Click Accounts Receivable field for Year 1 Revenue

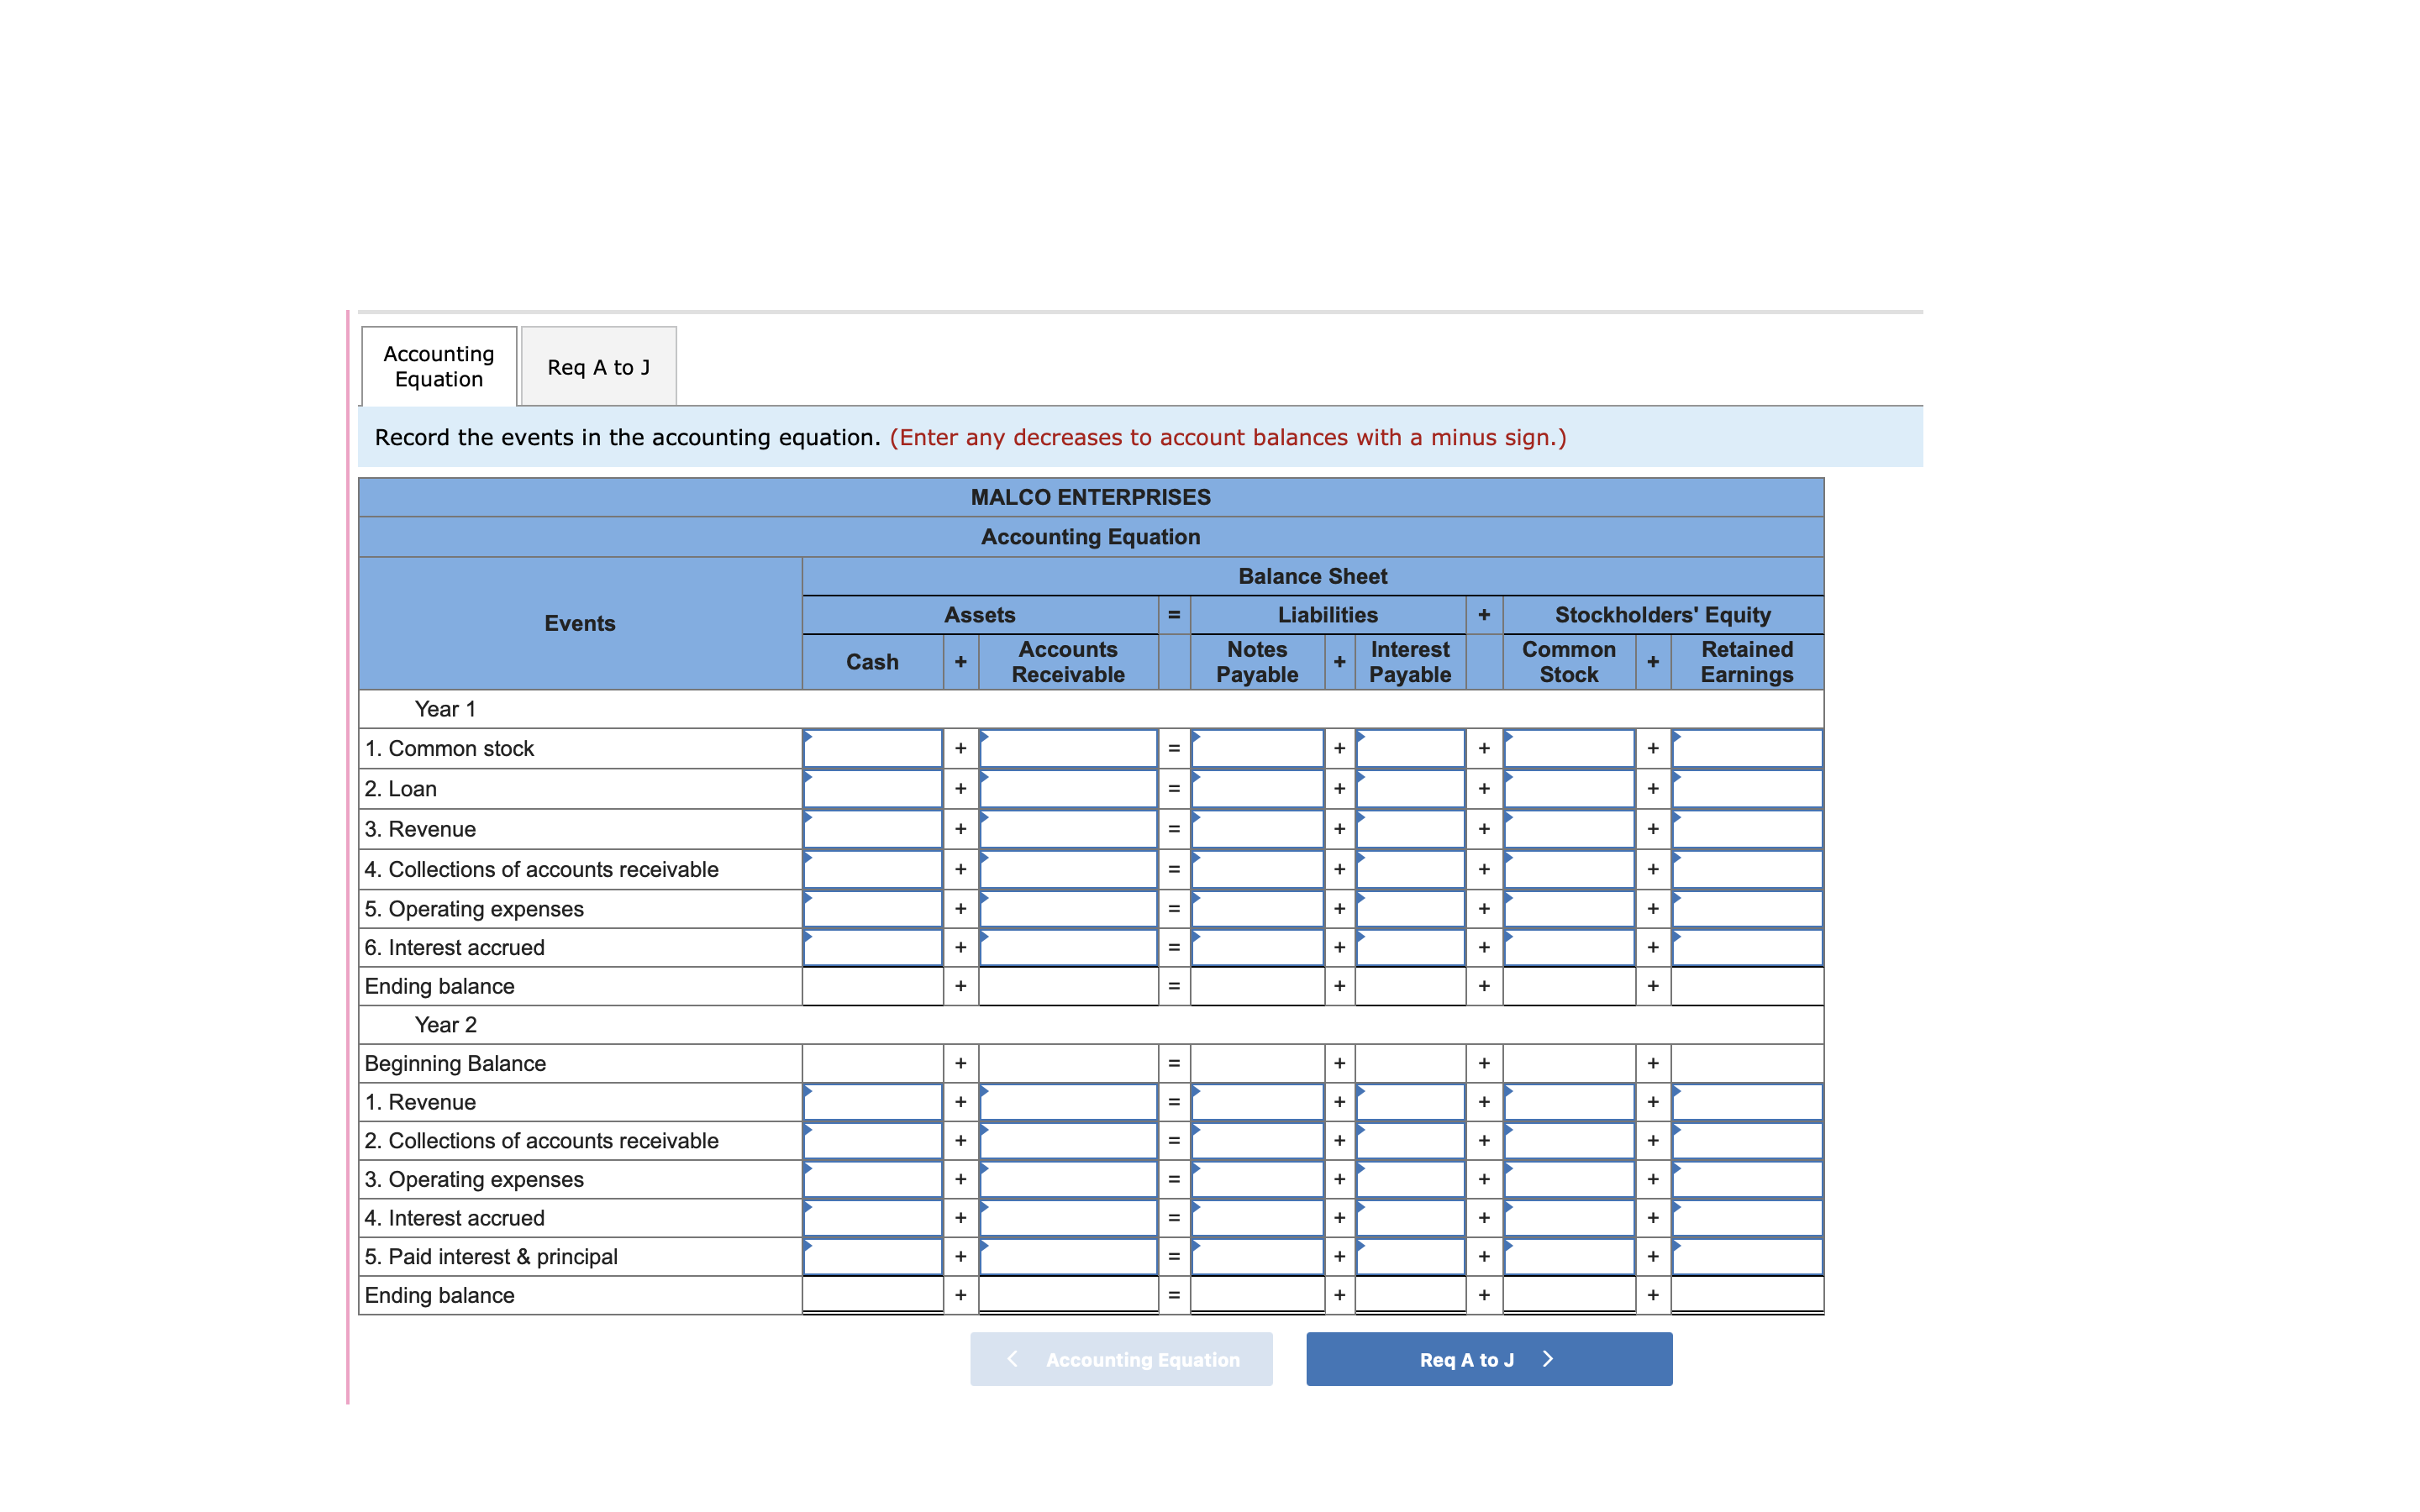(1068, 829)
